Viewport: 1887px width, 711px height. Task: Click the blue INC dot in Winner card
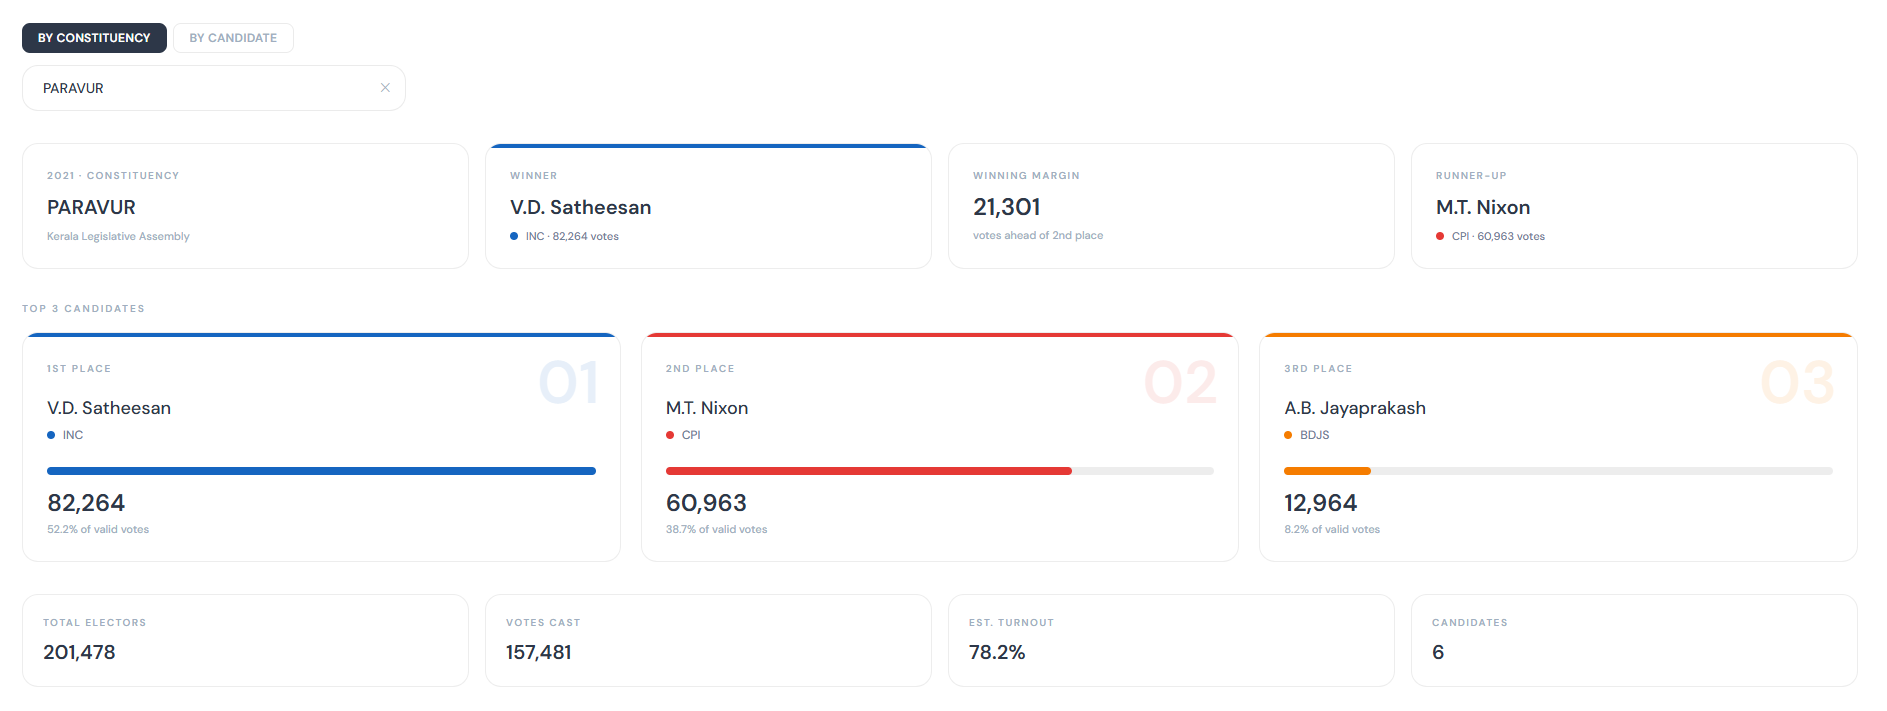pyautogui.click(x=514, y=237)
